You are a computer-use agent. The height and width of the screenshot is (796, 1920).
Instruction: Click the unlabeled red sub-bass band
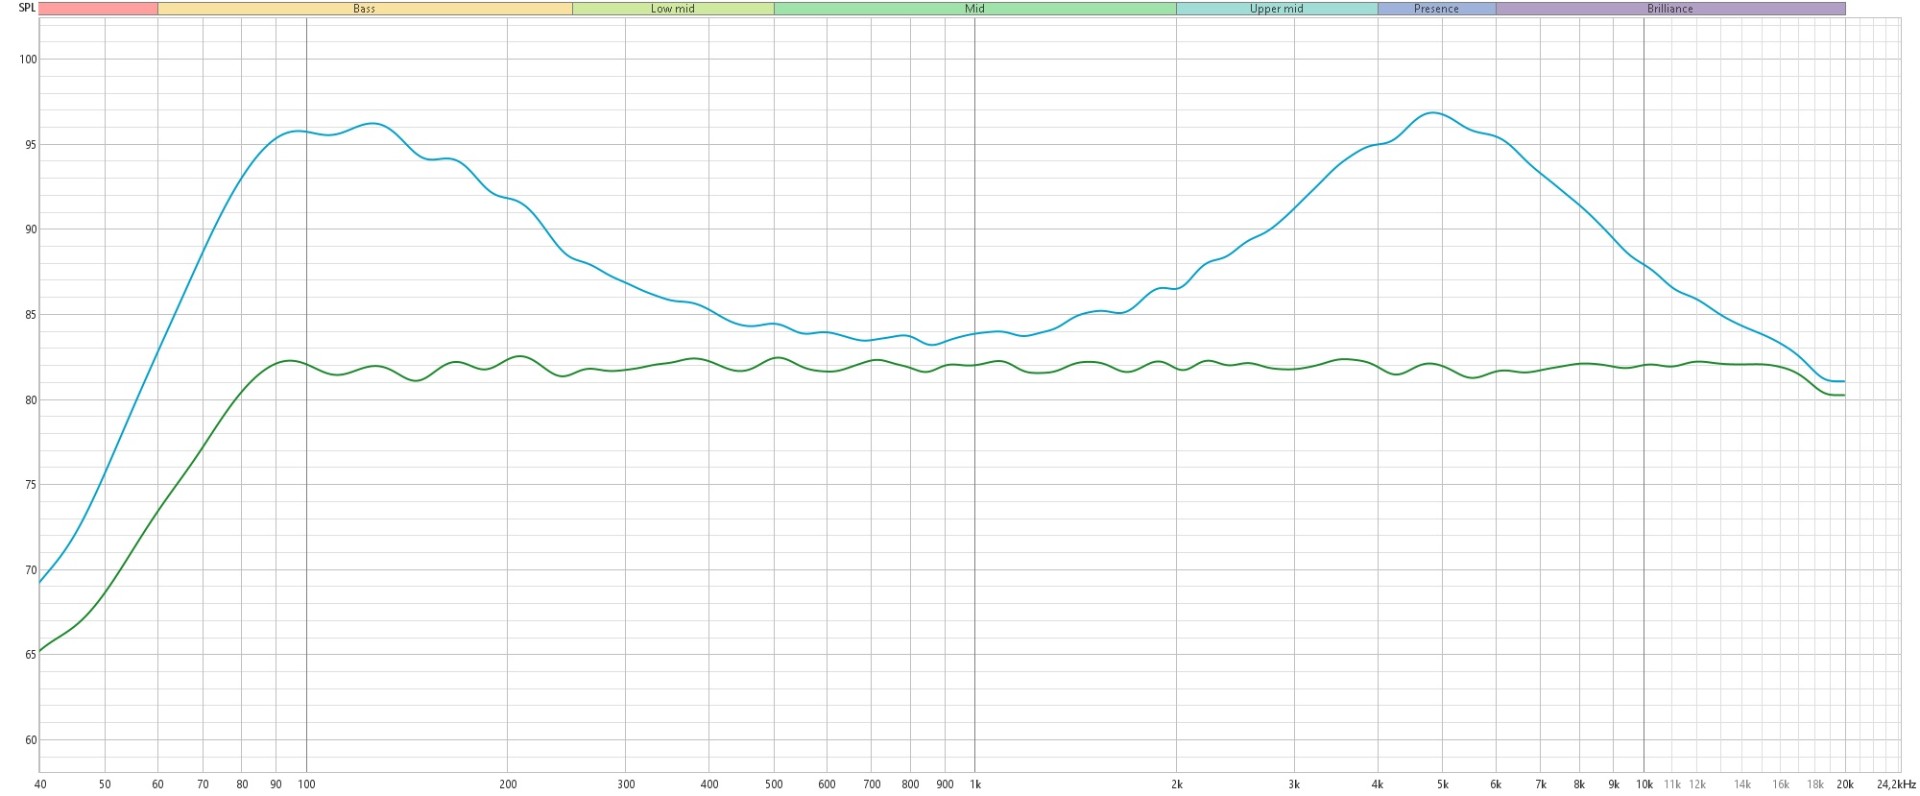point(98,9)
